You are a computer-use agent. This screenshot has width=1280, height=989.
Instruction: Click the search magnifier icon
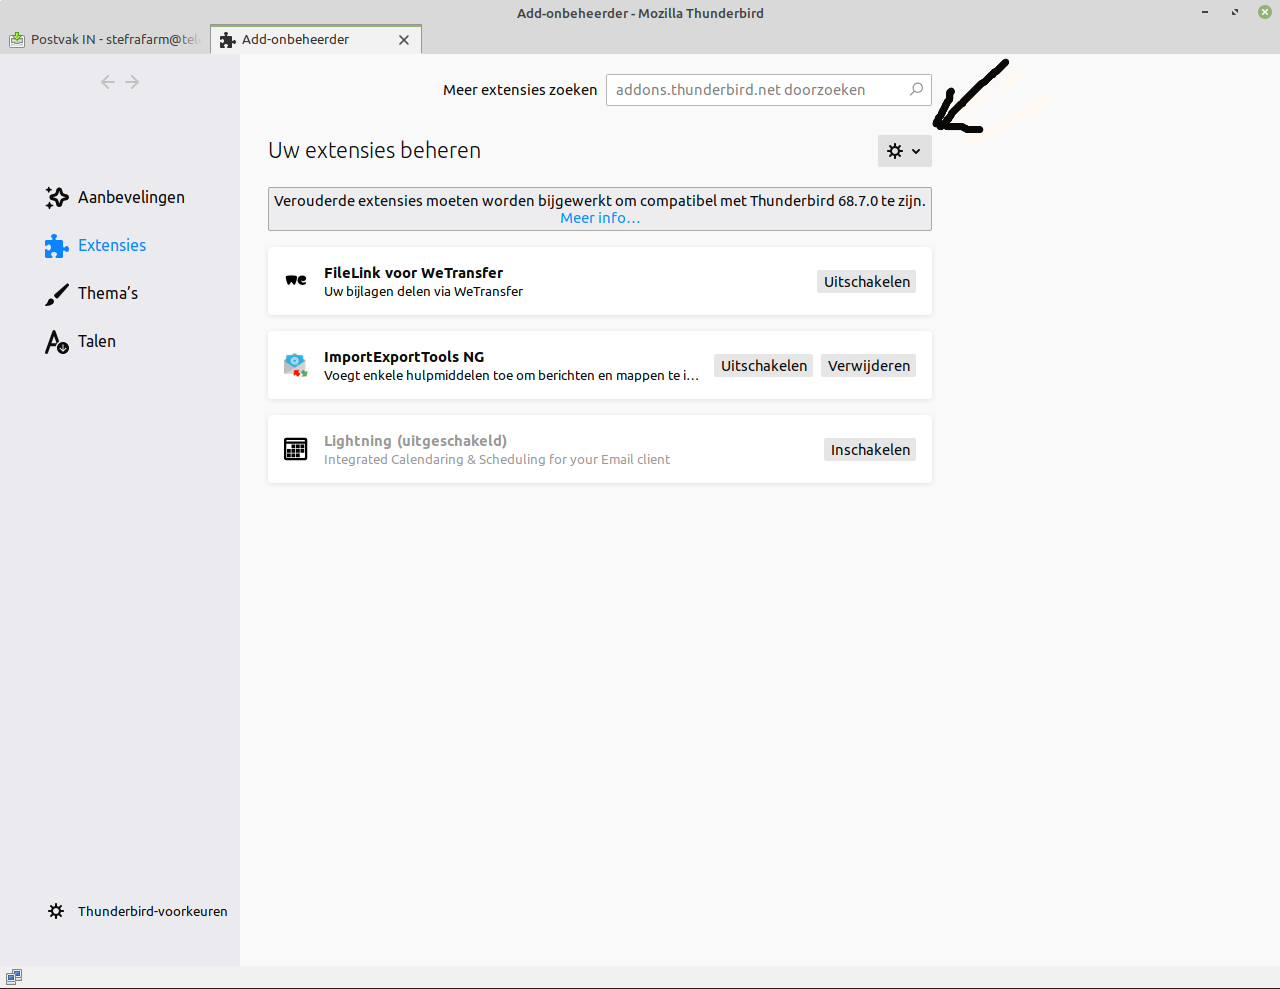coord(916,89)
